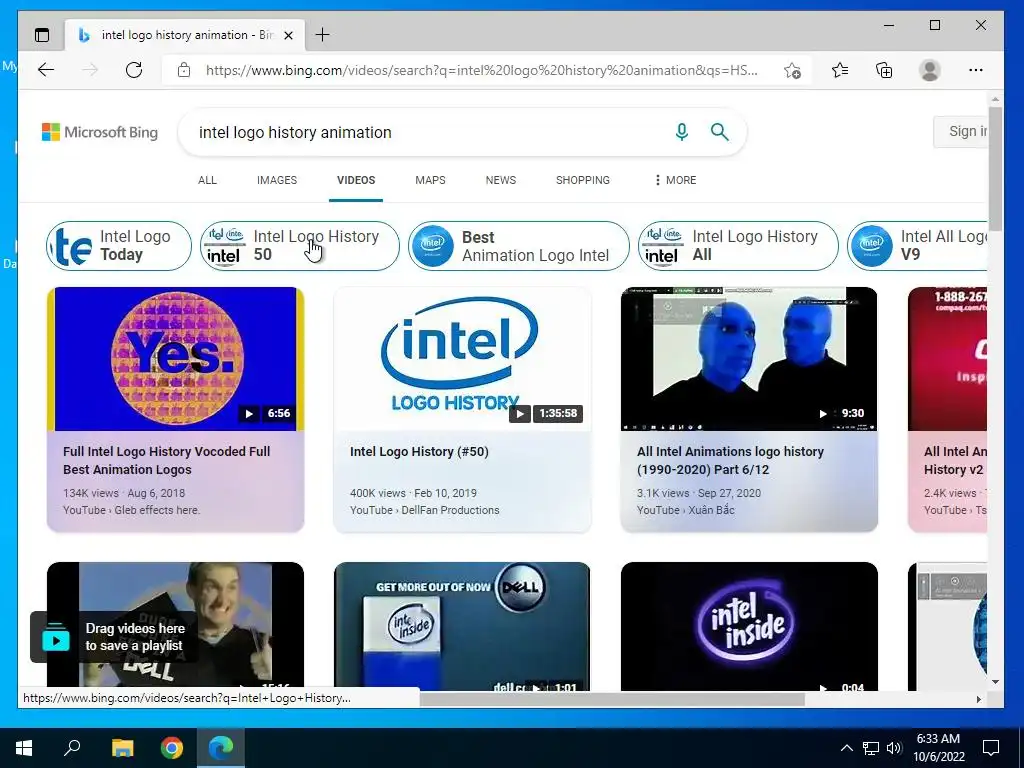The height and width of the screenshot is (768, 1024).
Task: Select the Intel Logo History All chip
Action: (x=738, y=246)
